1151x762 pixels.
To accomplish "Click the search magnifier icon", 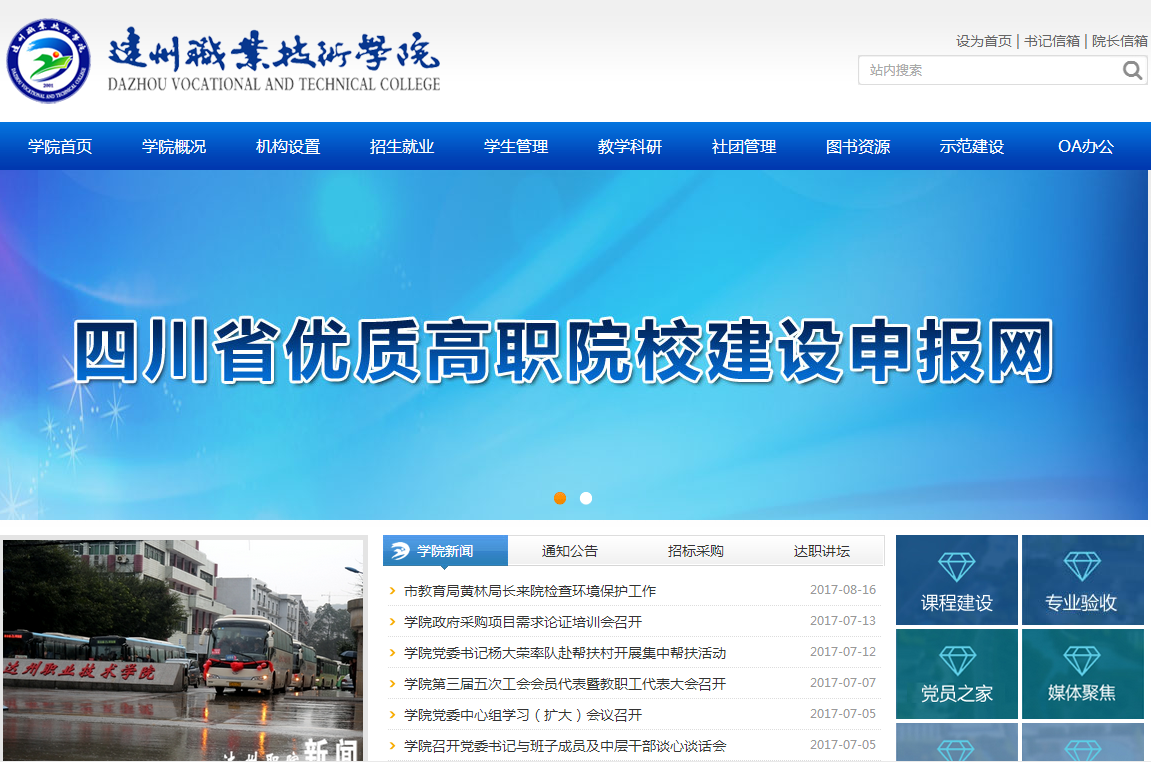I will click(1132, 70).
